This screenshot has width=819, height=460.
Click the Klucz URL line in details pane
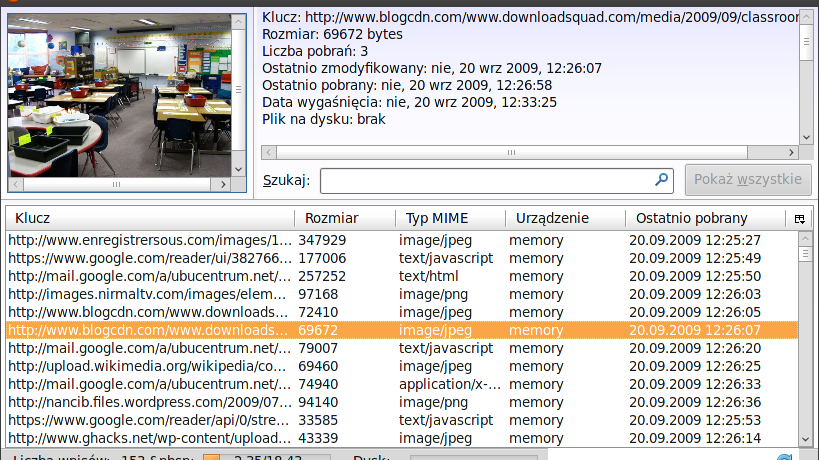[x=530, y=17]
